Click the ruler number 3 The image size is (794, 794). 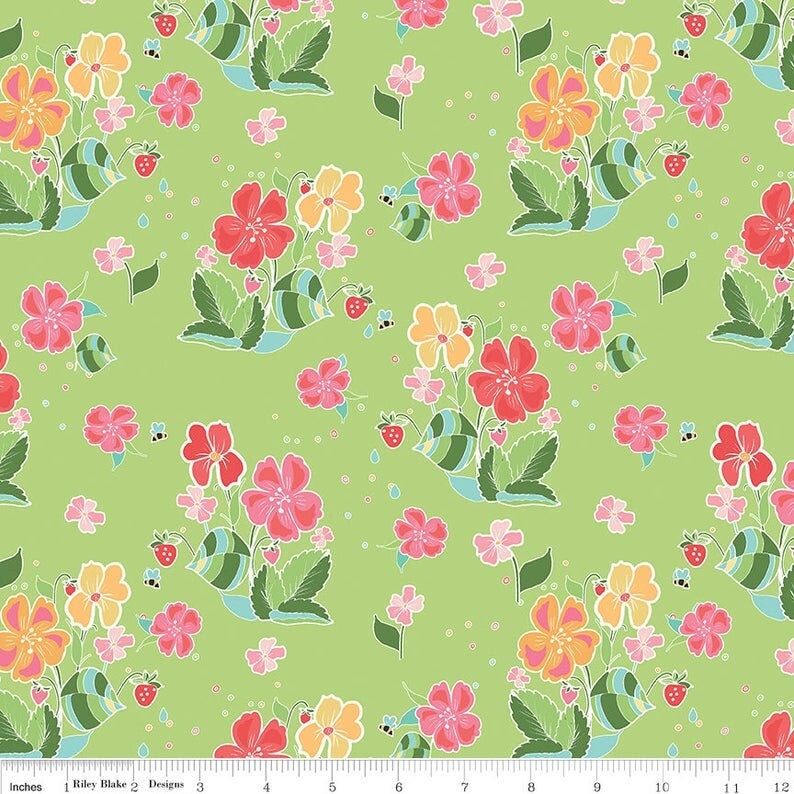(200, 787)
